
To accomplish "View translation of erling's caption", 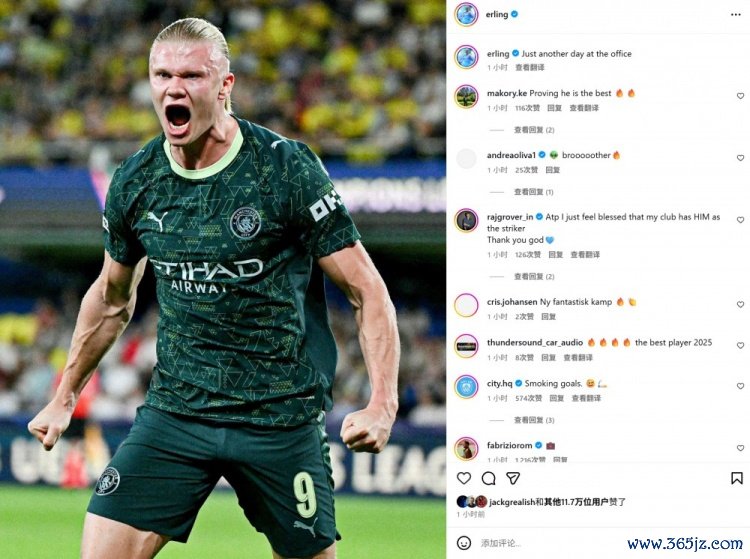I will pos(529,68).
